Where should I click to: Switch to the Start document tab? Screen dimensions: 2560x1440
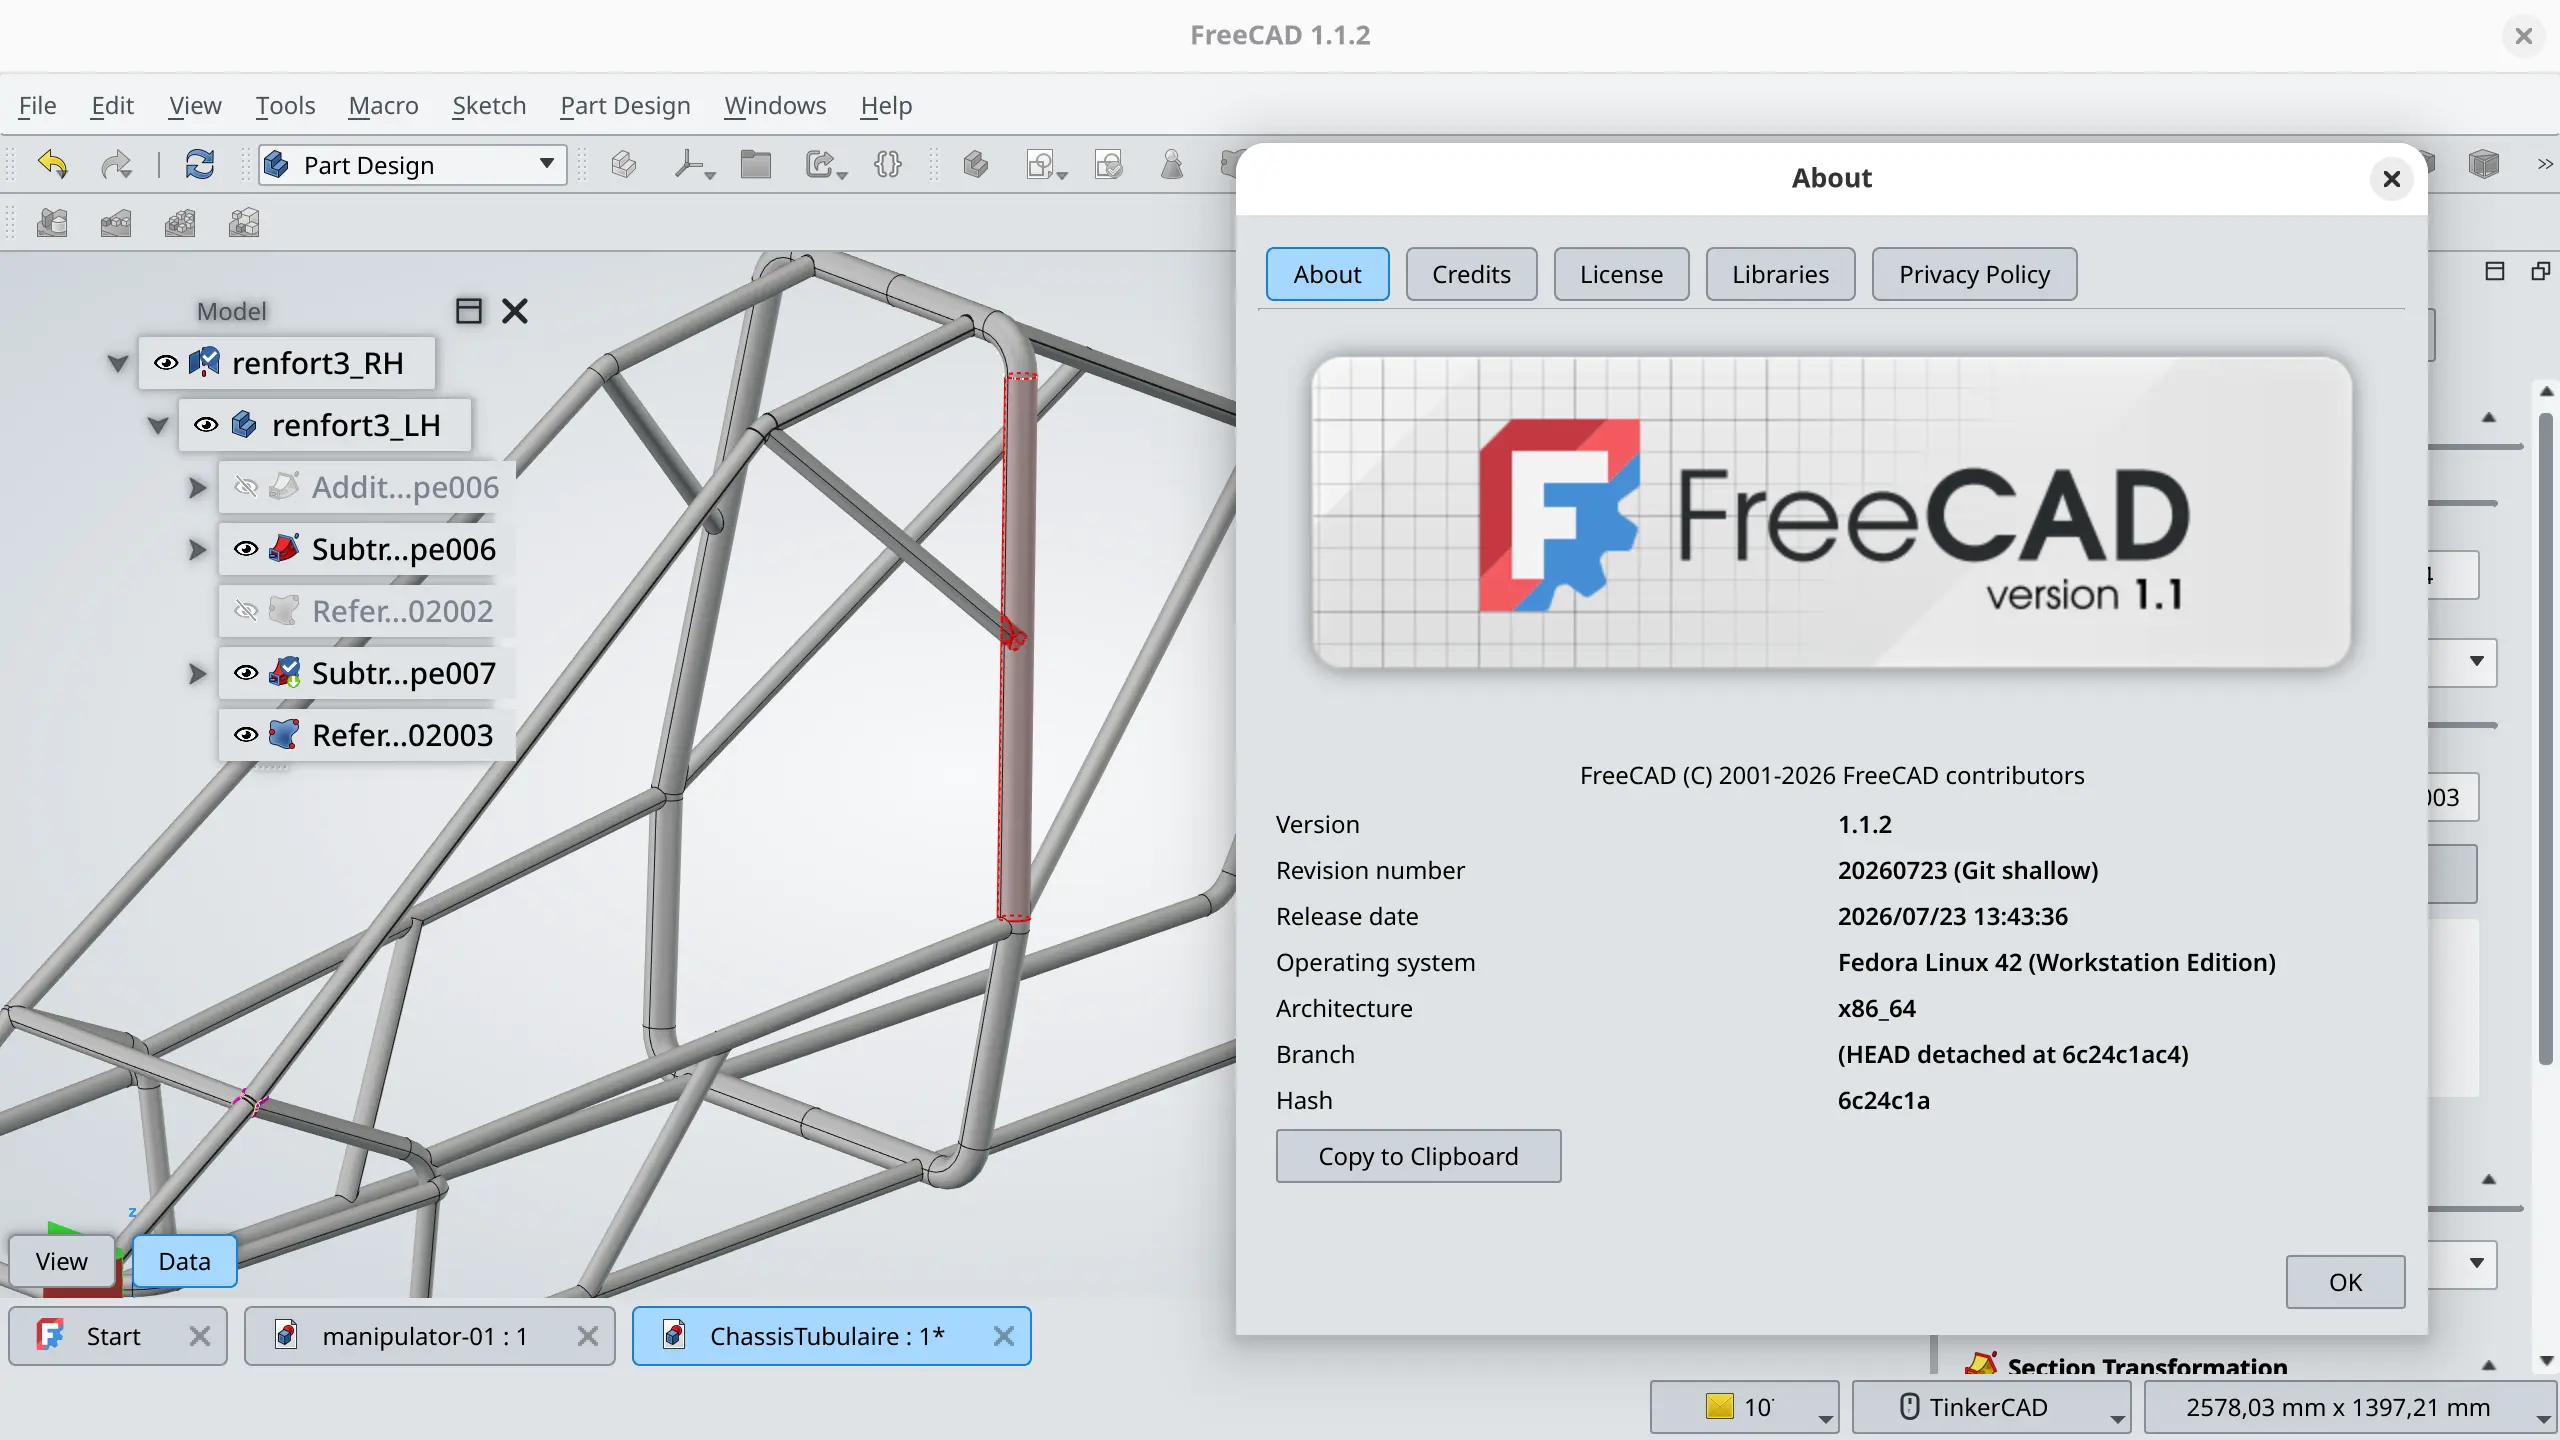click(118, 1336)
